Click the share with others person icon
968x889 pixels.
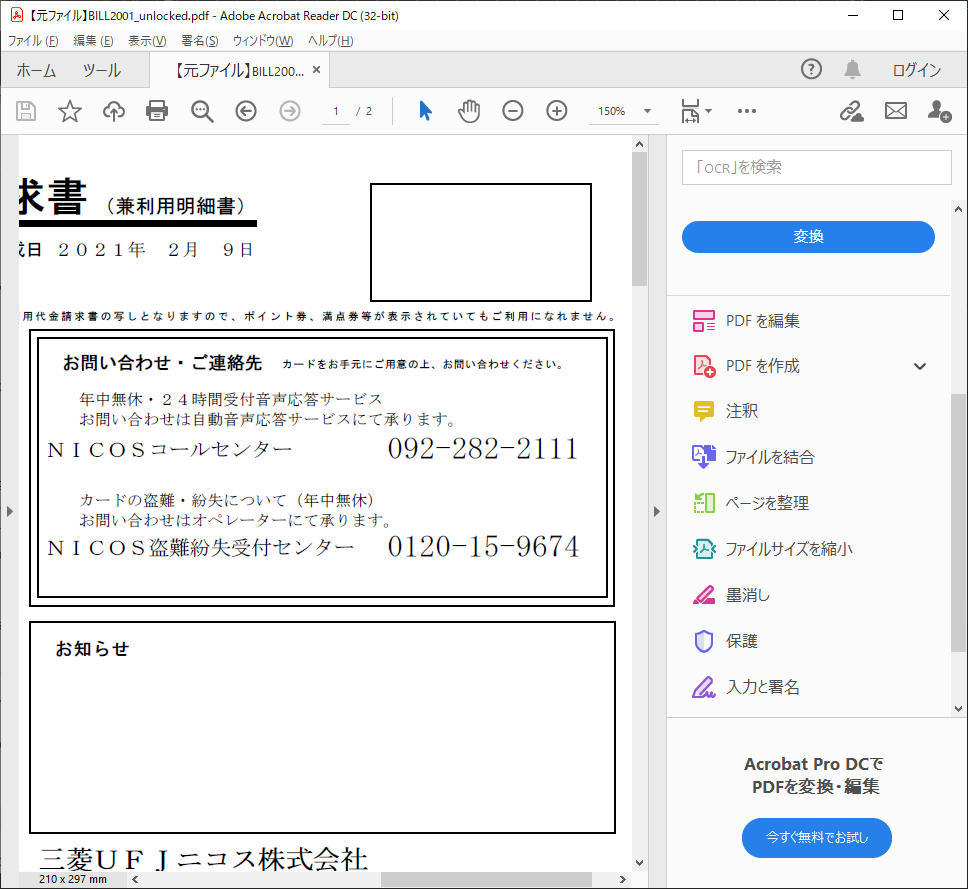[939, 111]
